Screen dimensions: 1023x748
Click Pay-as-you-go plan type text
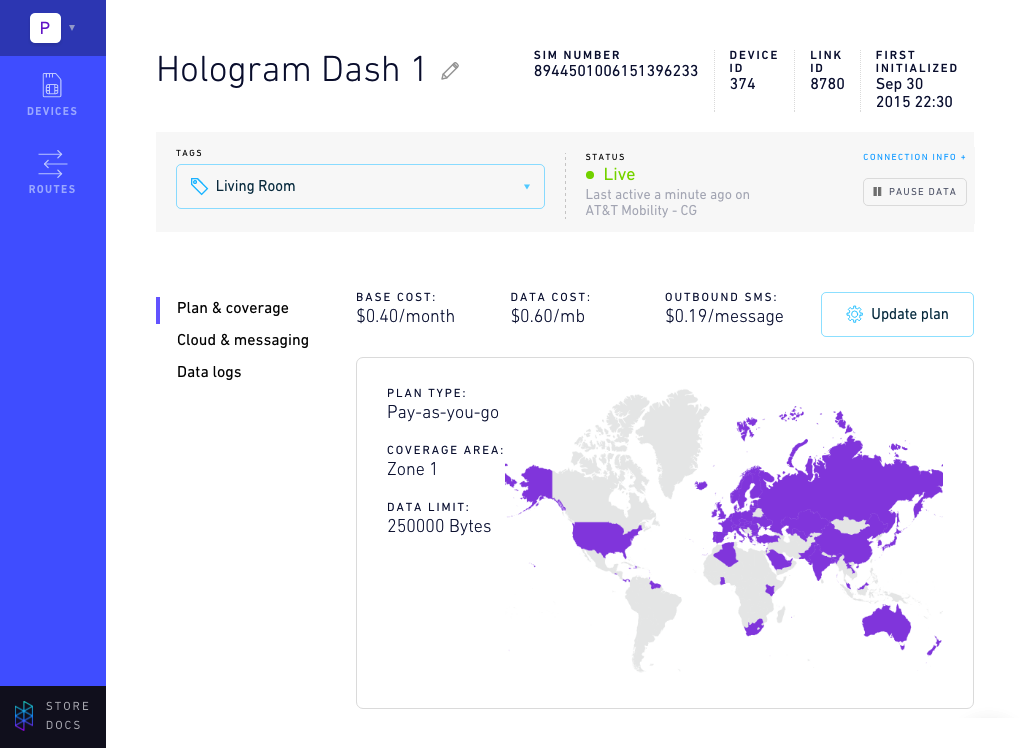pos(443,413)
